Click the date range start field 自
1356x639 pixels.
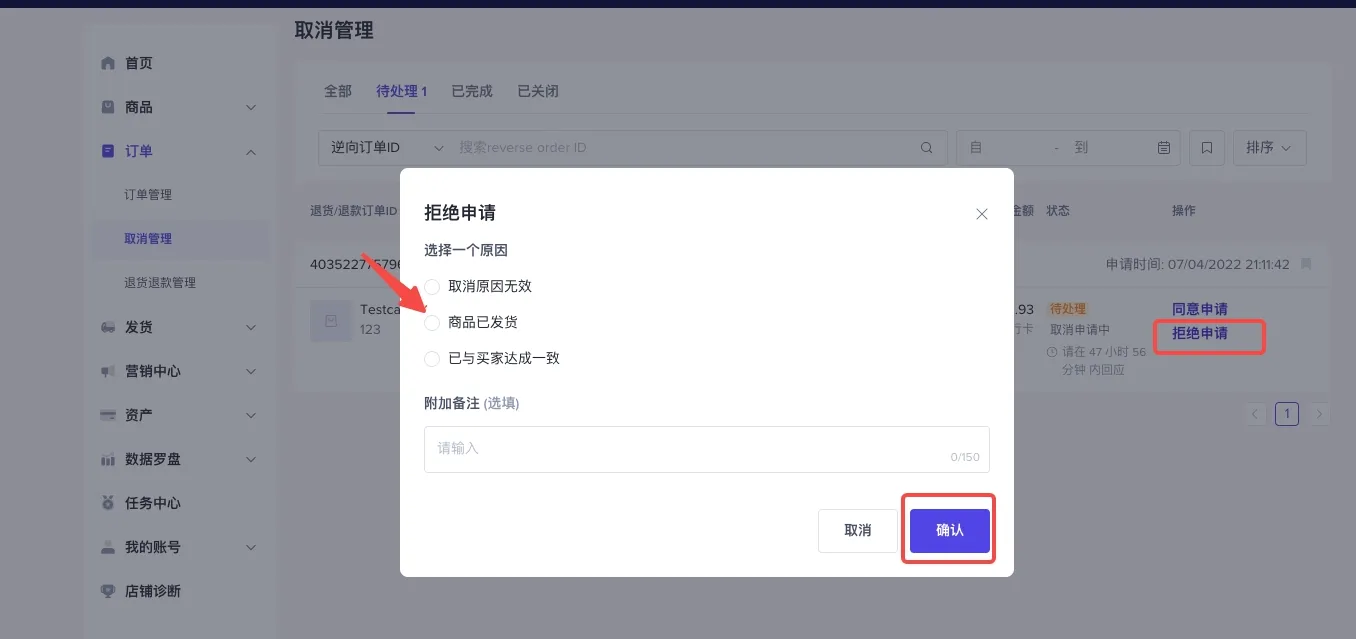coord(1007,148)
